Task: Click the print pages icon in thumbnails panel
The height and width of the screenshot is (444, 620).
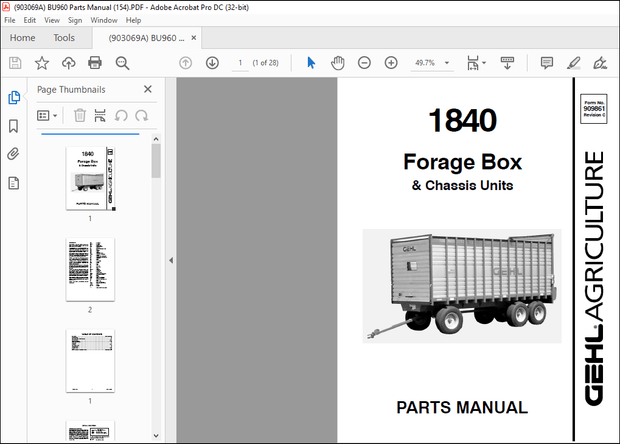Action: tap(100, 115)
